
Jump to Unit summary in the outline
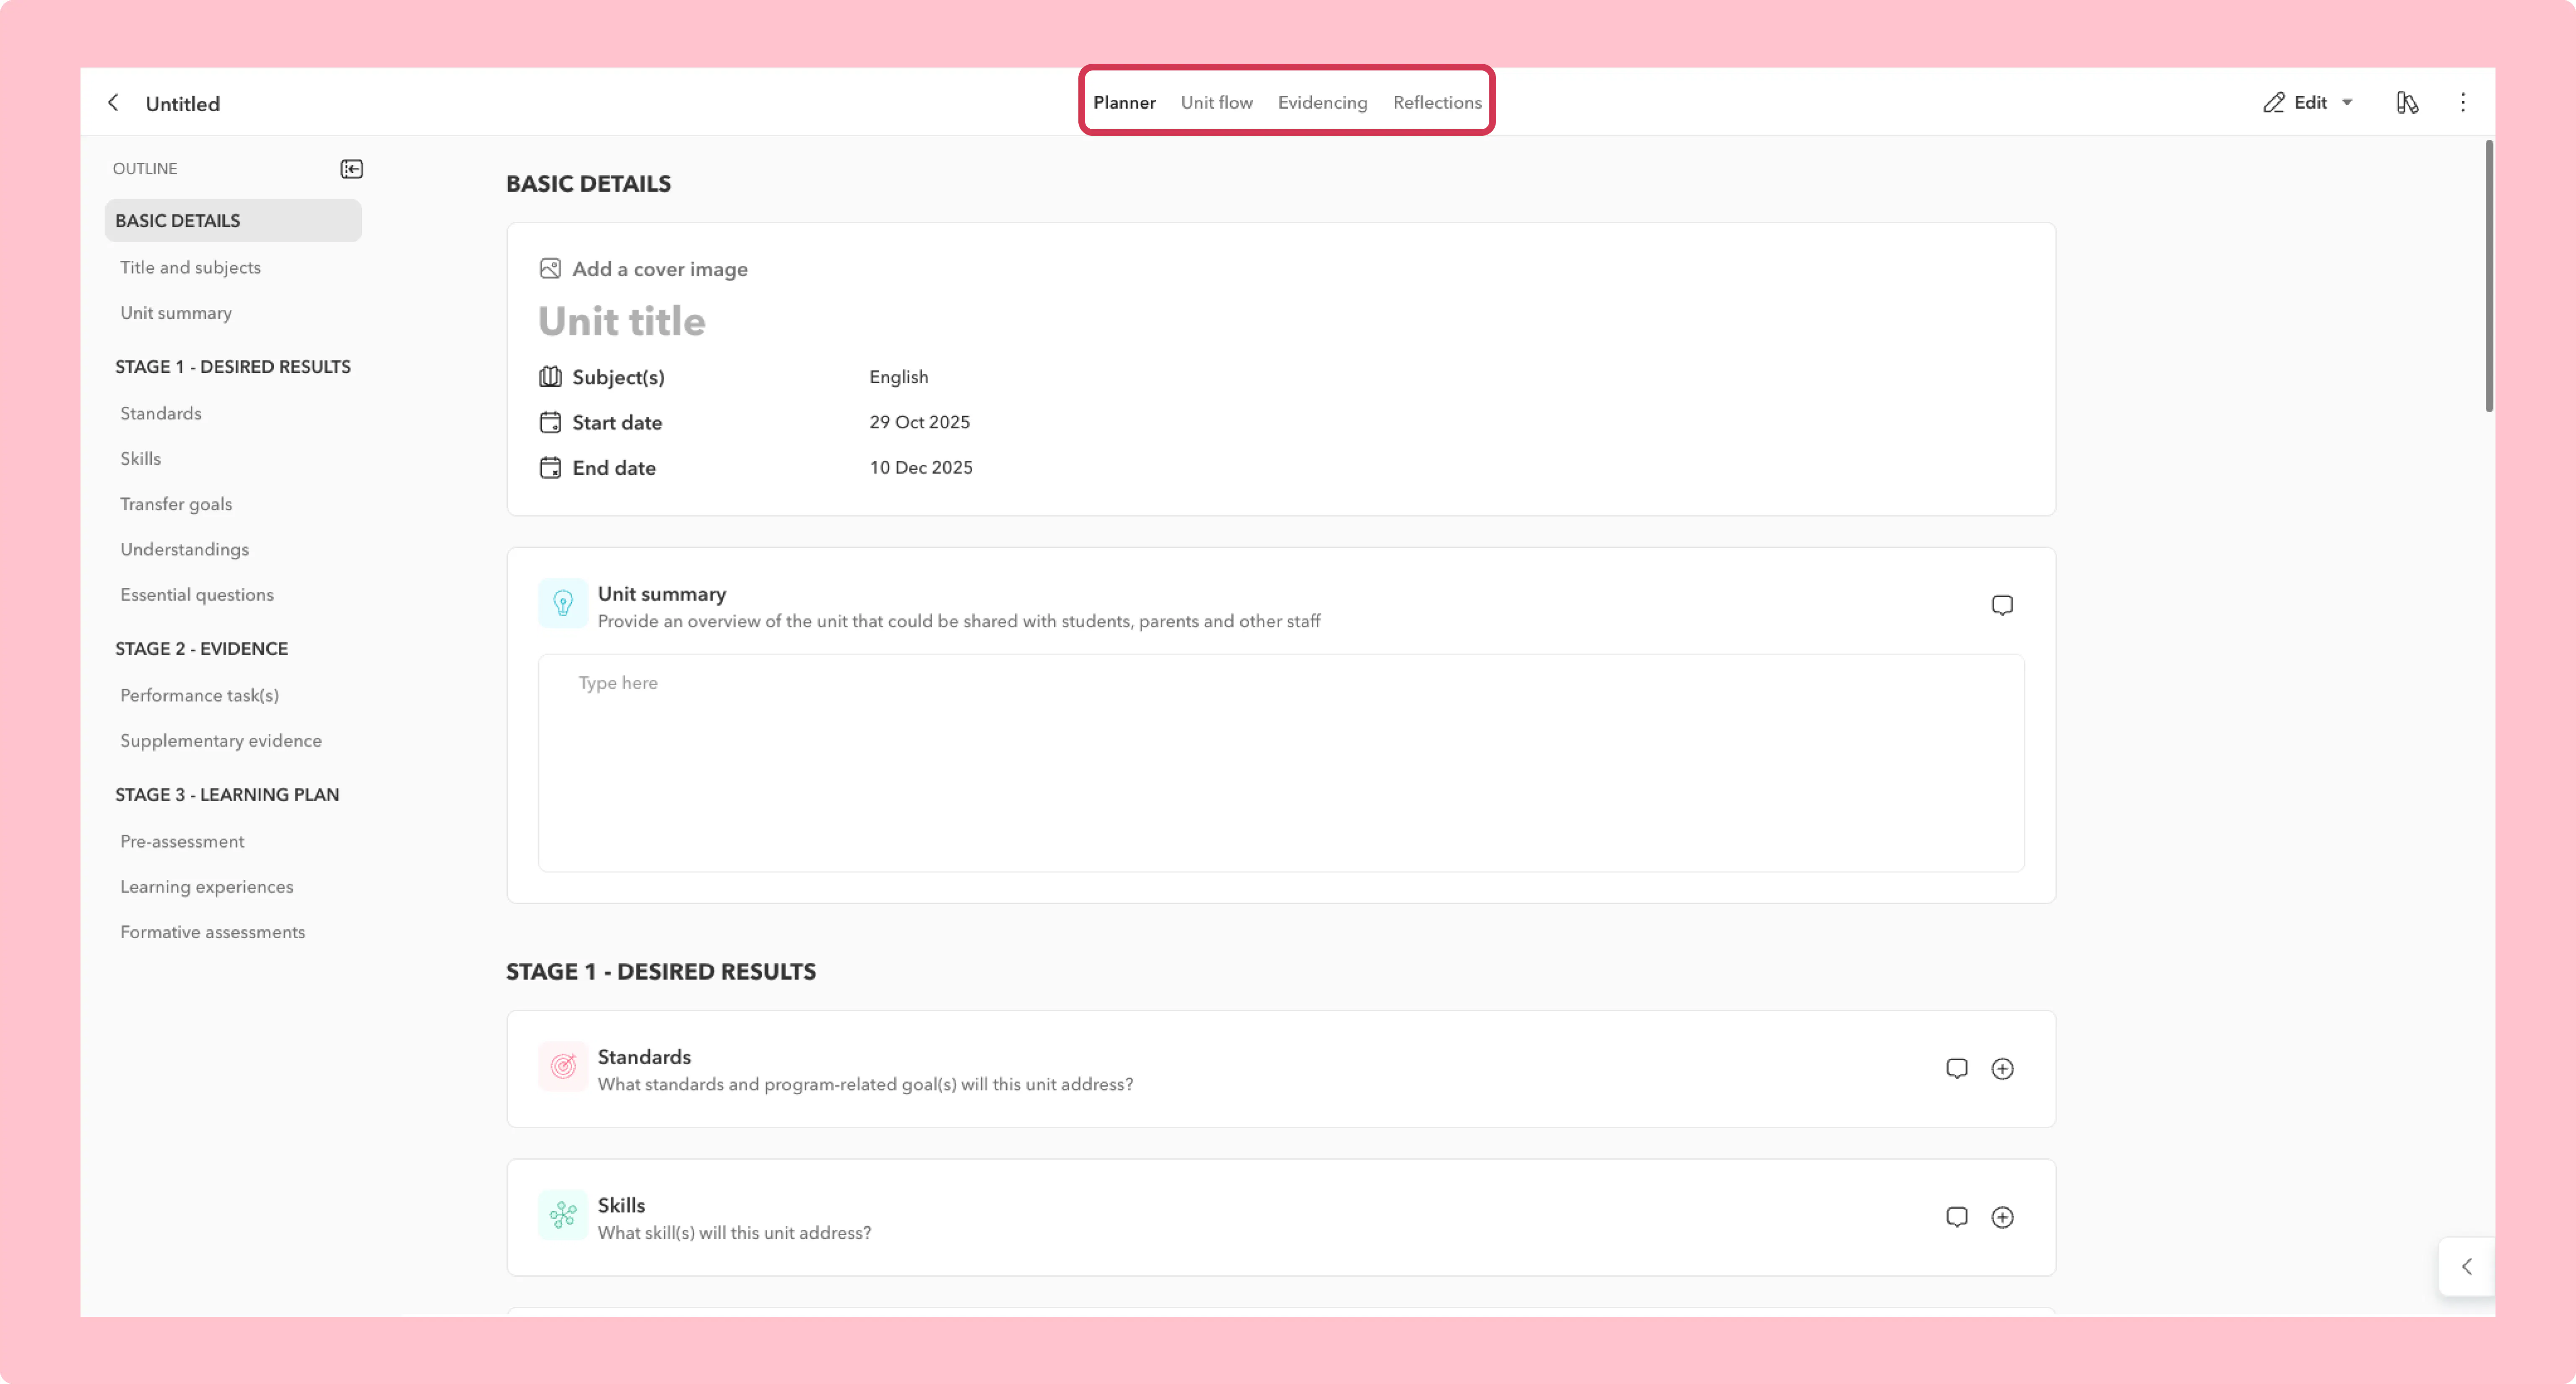[176, 312]
